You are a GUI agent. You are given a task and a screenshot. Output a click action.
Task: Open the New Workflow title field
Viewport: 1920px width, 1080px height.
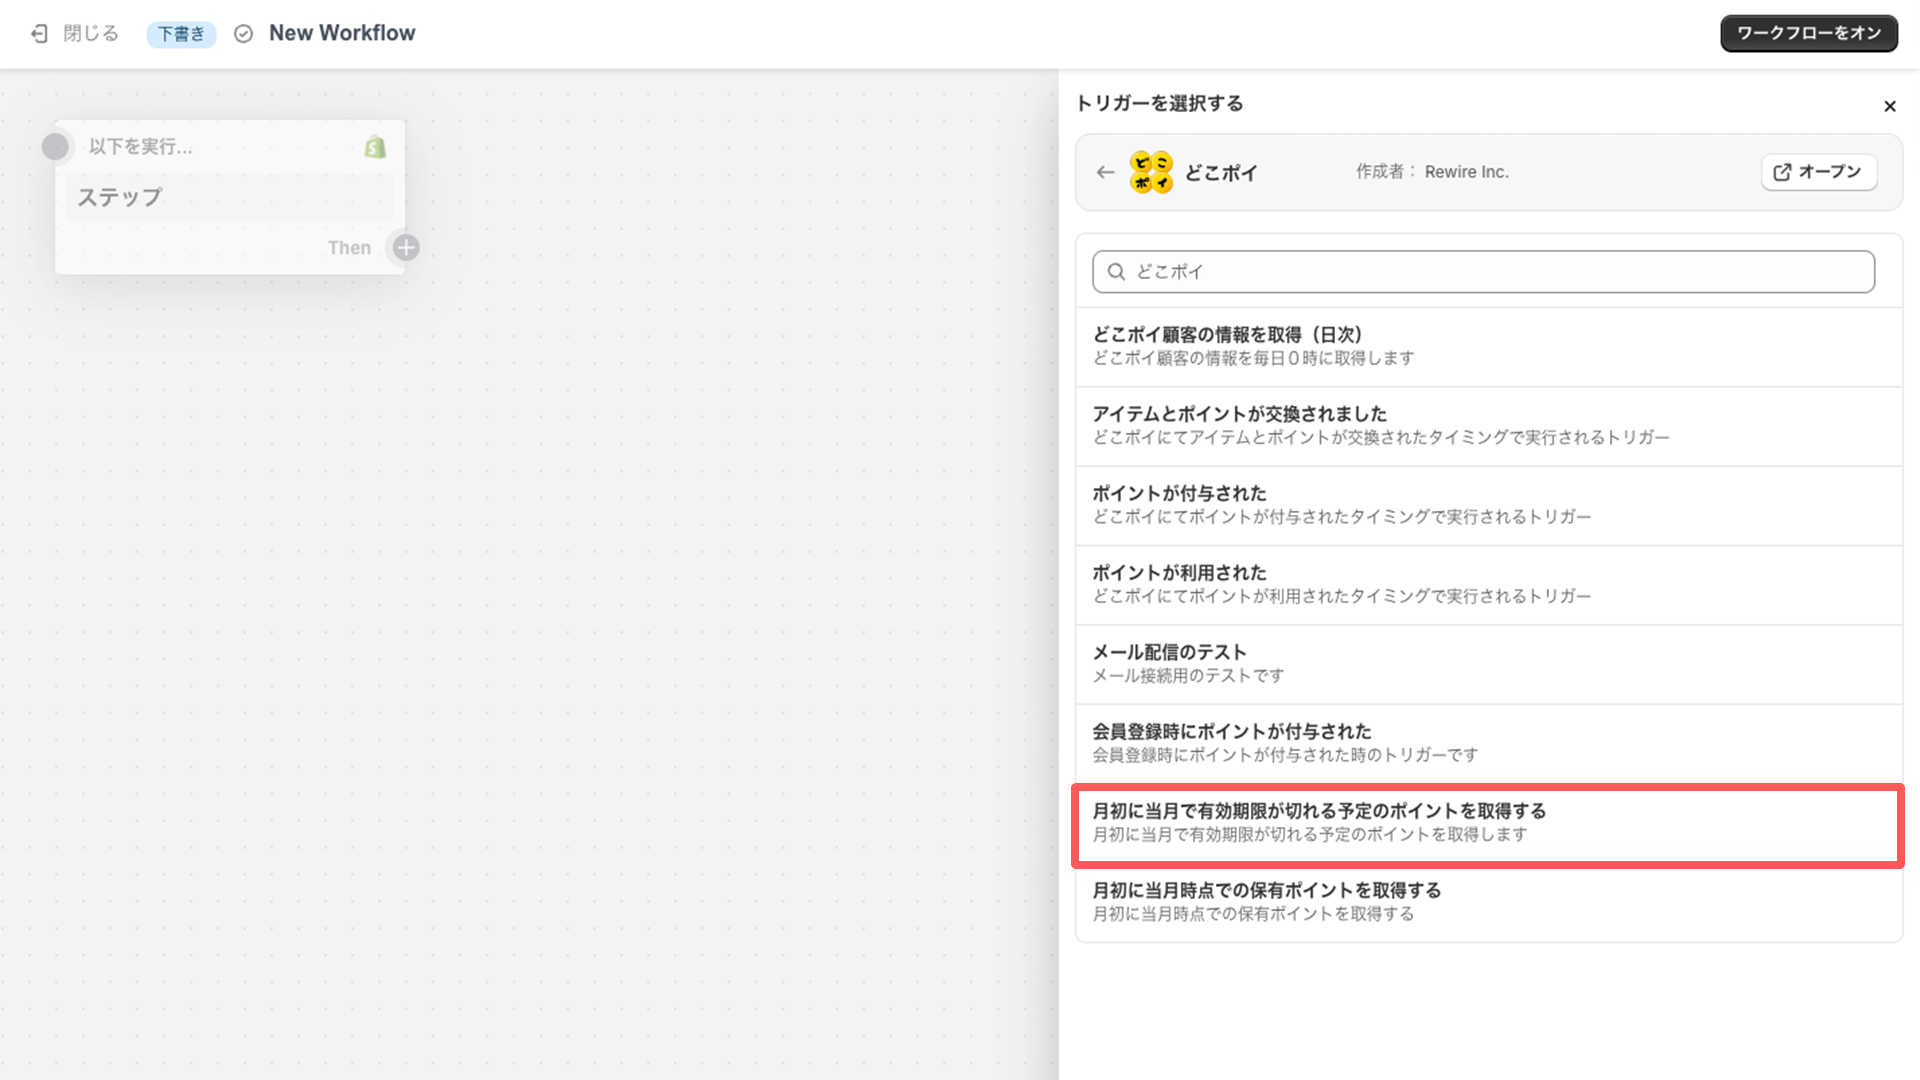click(x=342, y=33)
